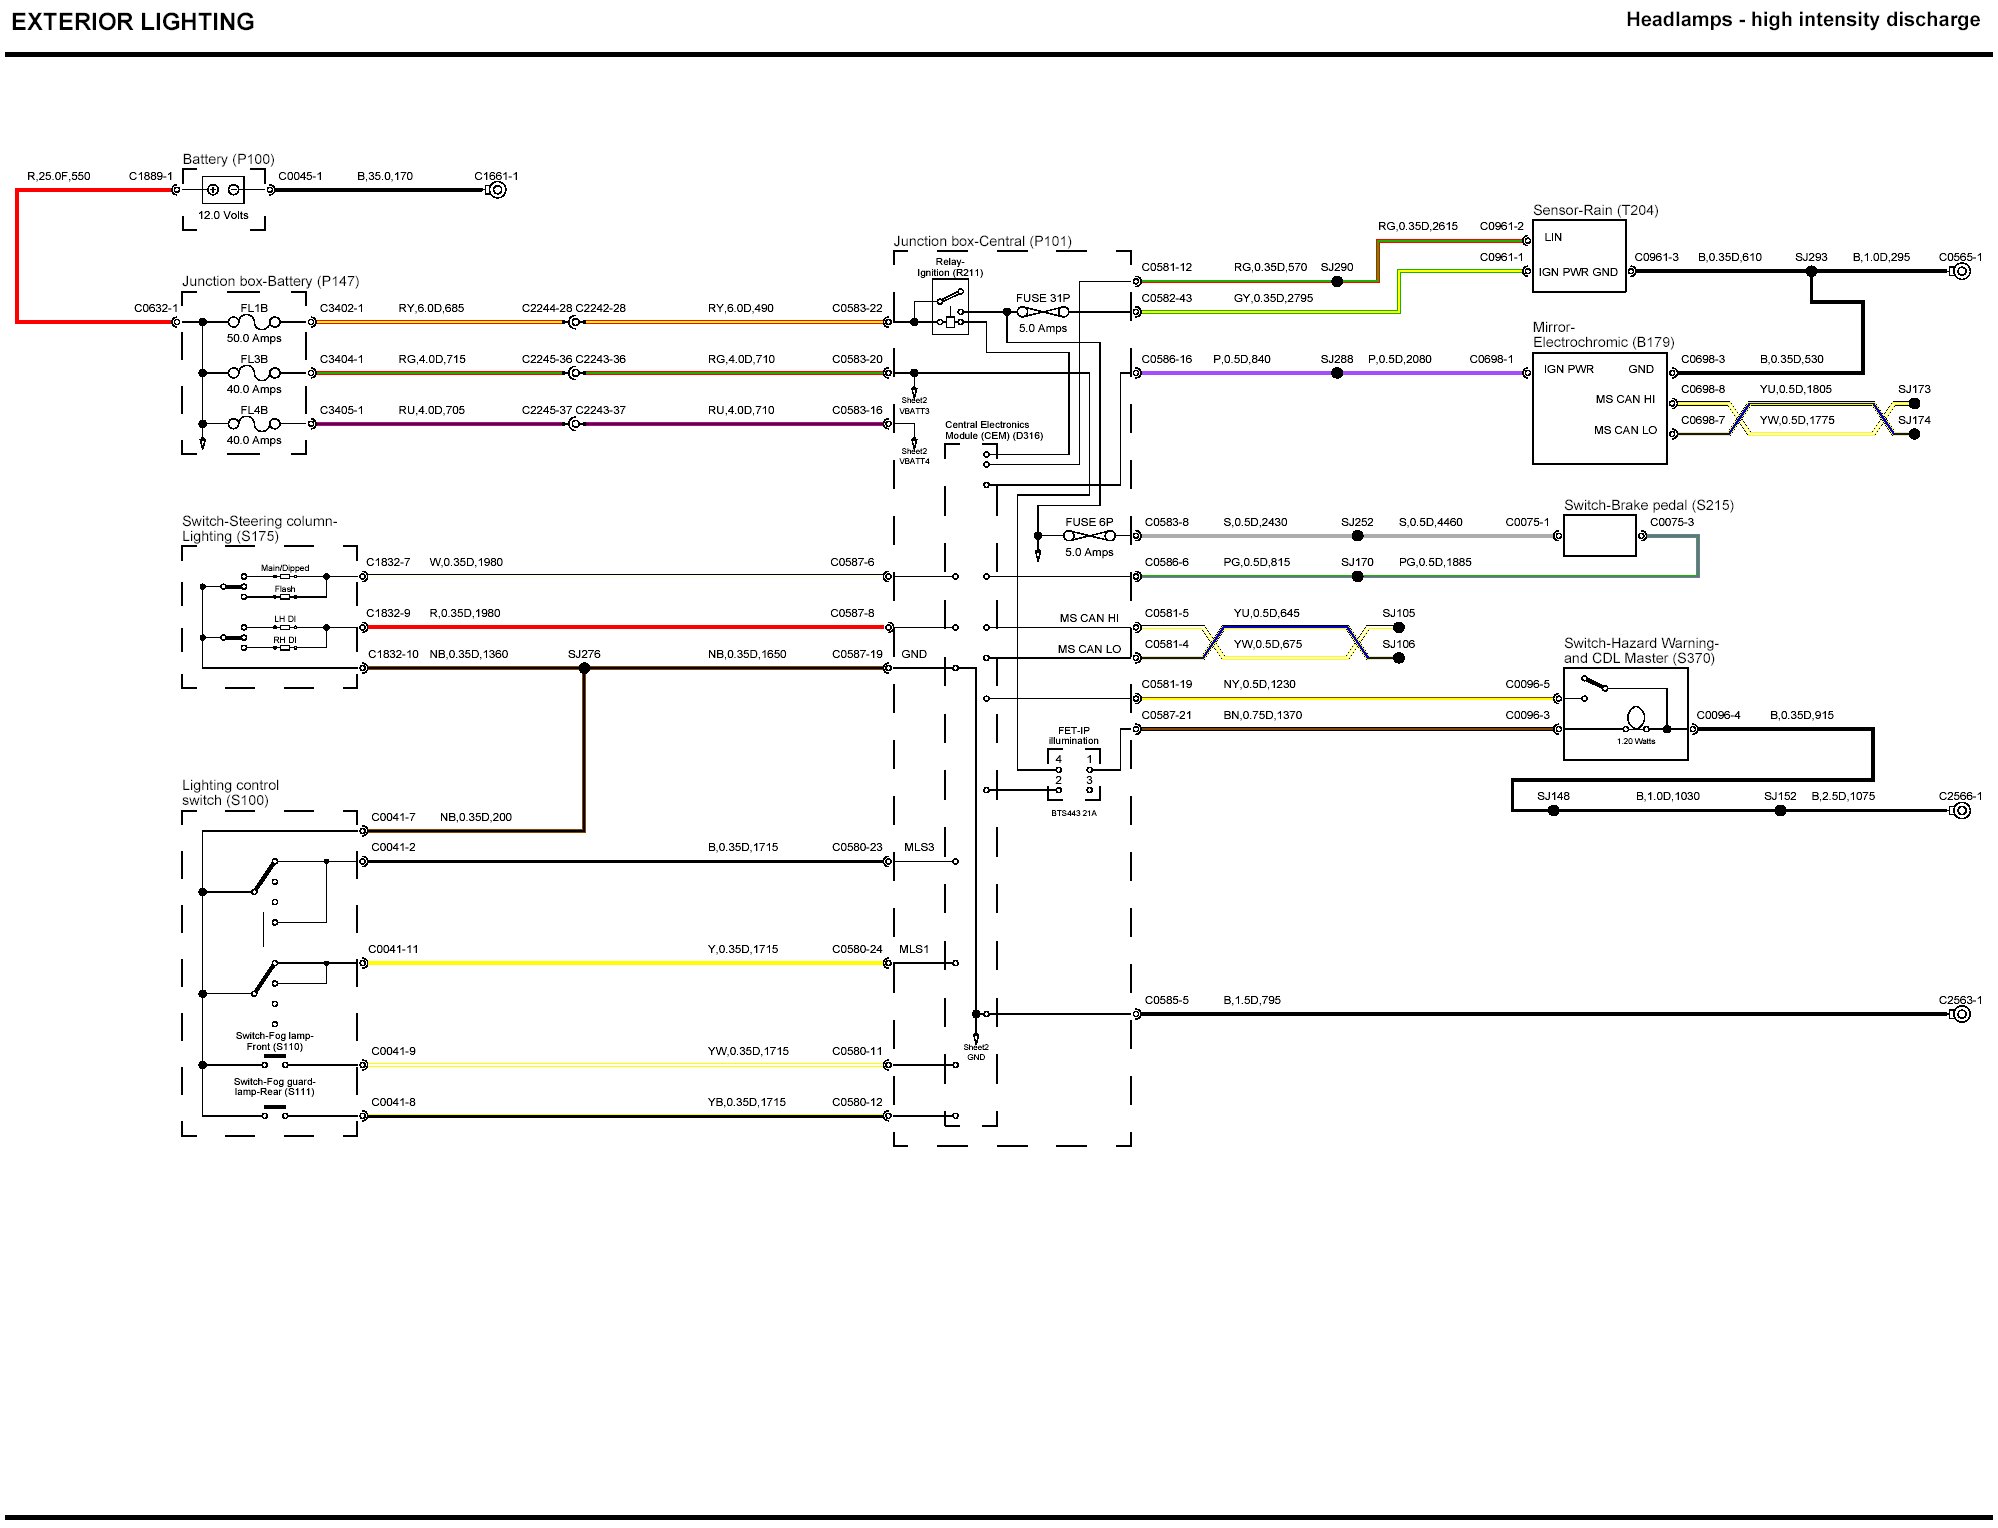Click the hazard warning 1.20 Watts lamp symbol

[1636, 718]
